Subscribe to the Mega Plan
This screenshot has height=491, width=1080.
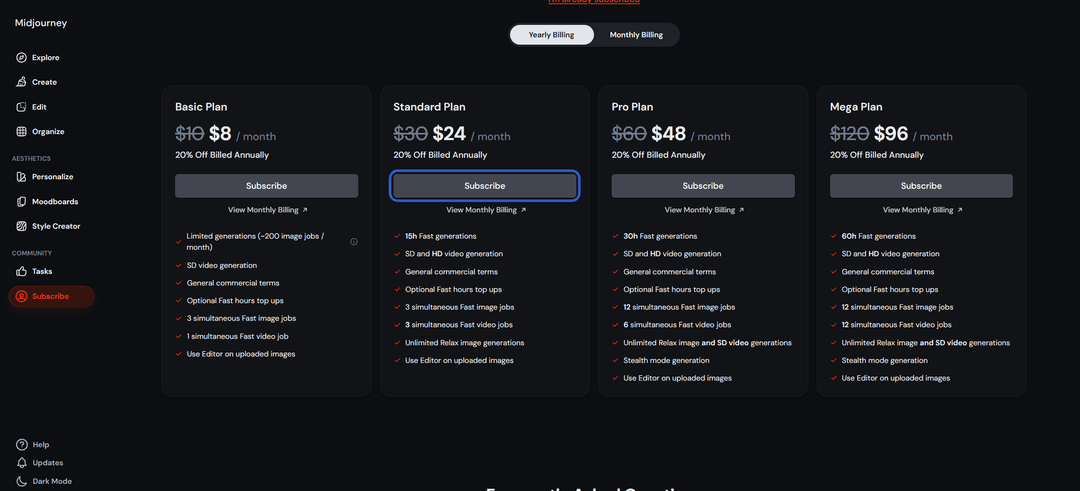pyautogui.click(x=922, y=186)
